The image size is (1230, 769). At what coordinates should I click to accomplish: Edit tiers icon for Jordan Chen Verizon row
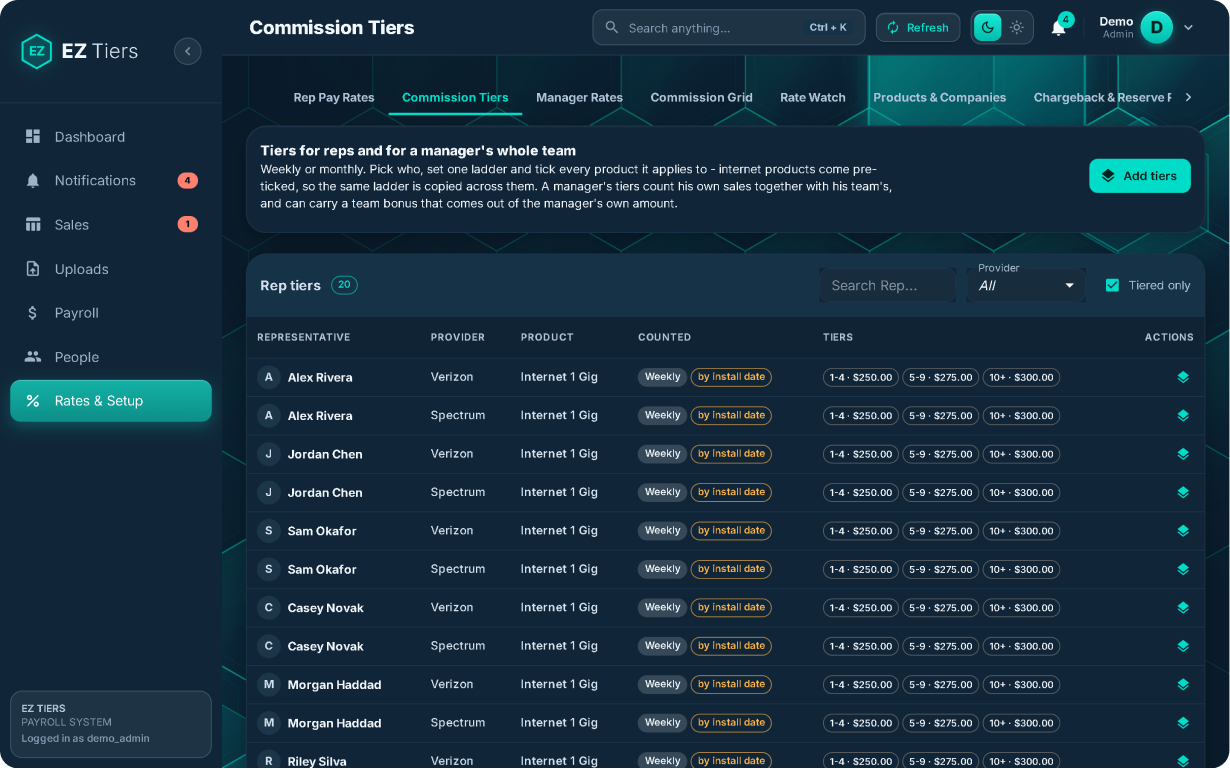(1183, 454)
